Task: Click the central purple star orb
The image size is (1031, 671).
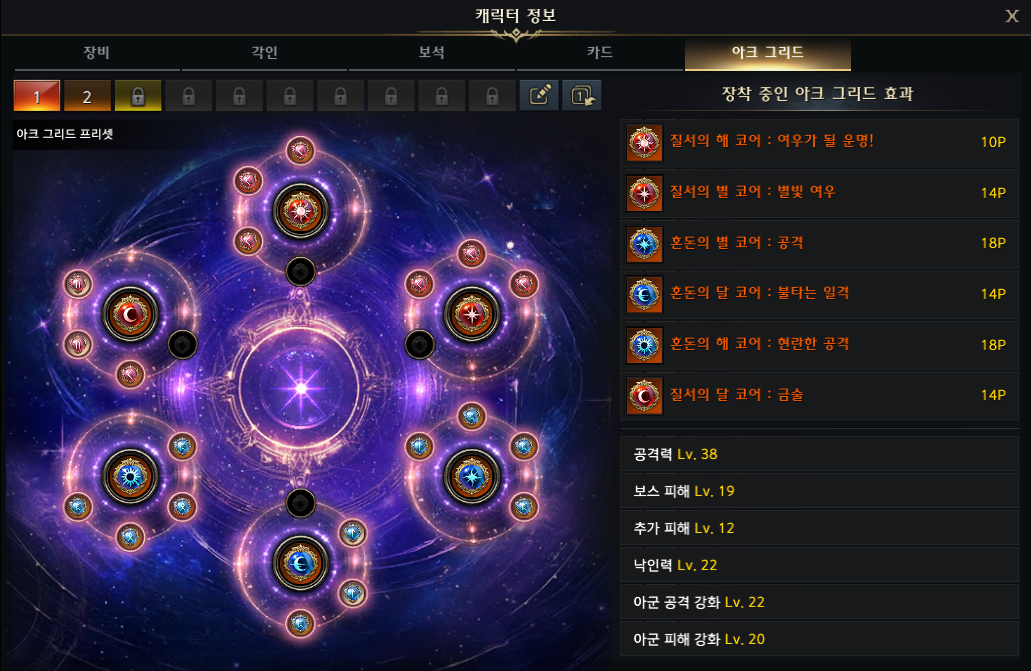Action: 300,388
